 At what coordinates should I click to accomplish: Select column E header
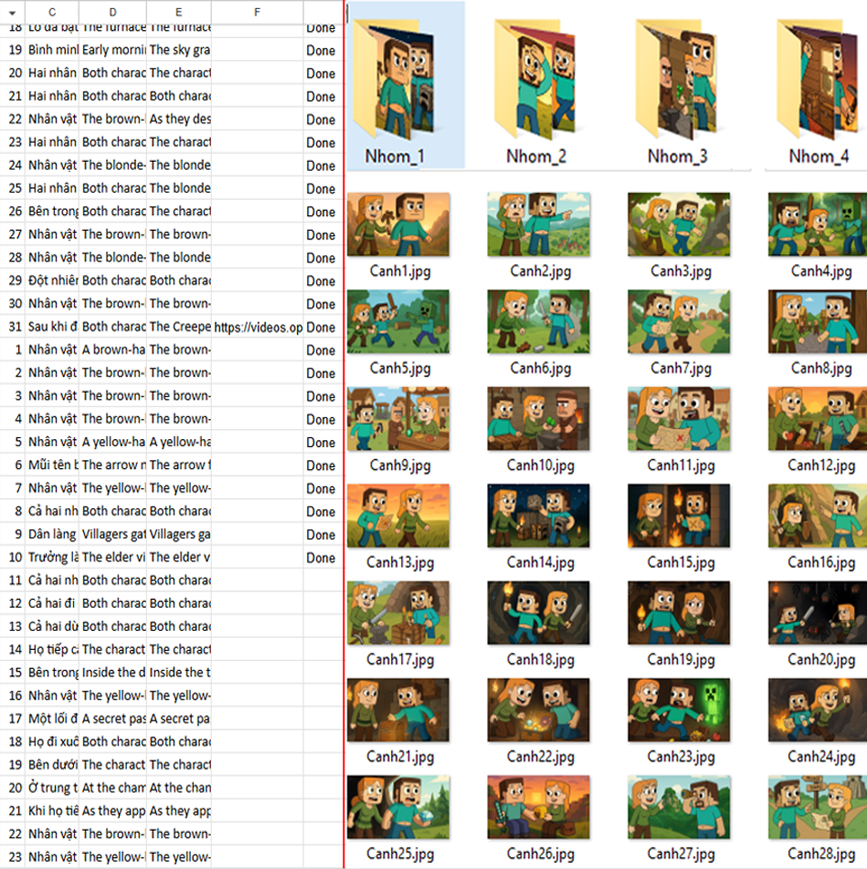coord(178,12)
